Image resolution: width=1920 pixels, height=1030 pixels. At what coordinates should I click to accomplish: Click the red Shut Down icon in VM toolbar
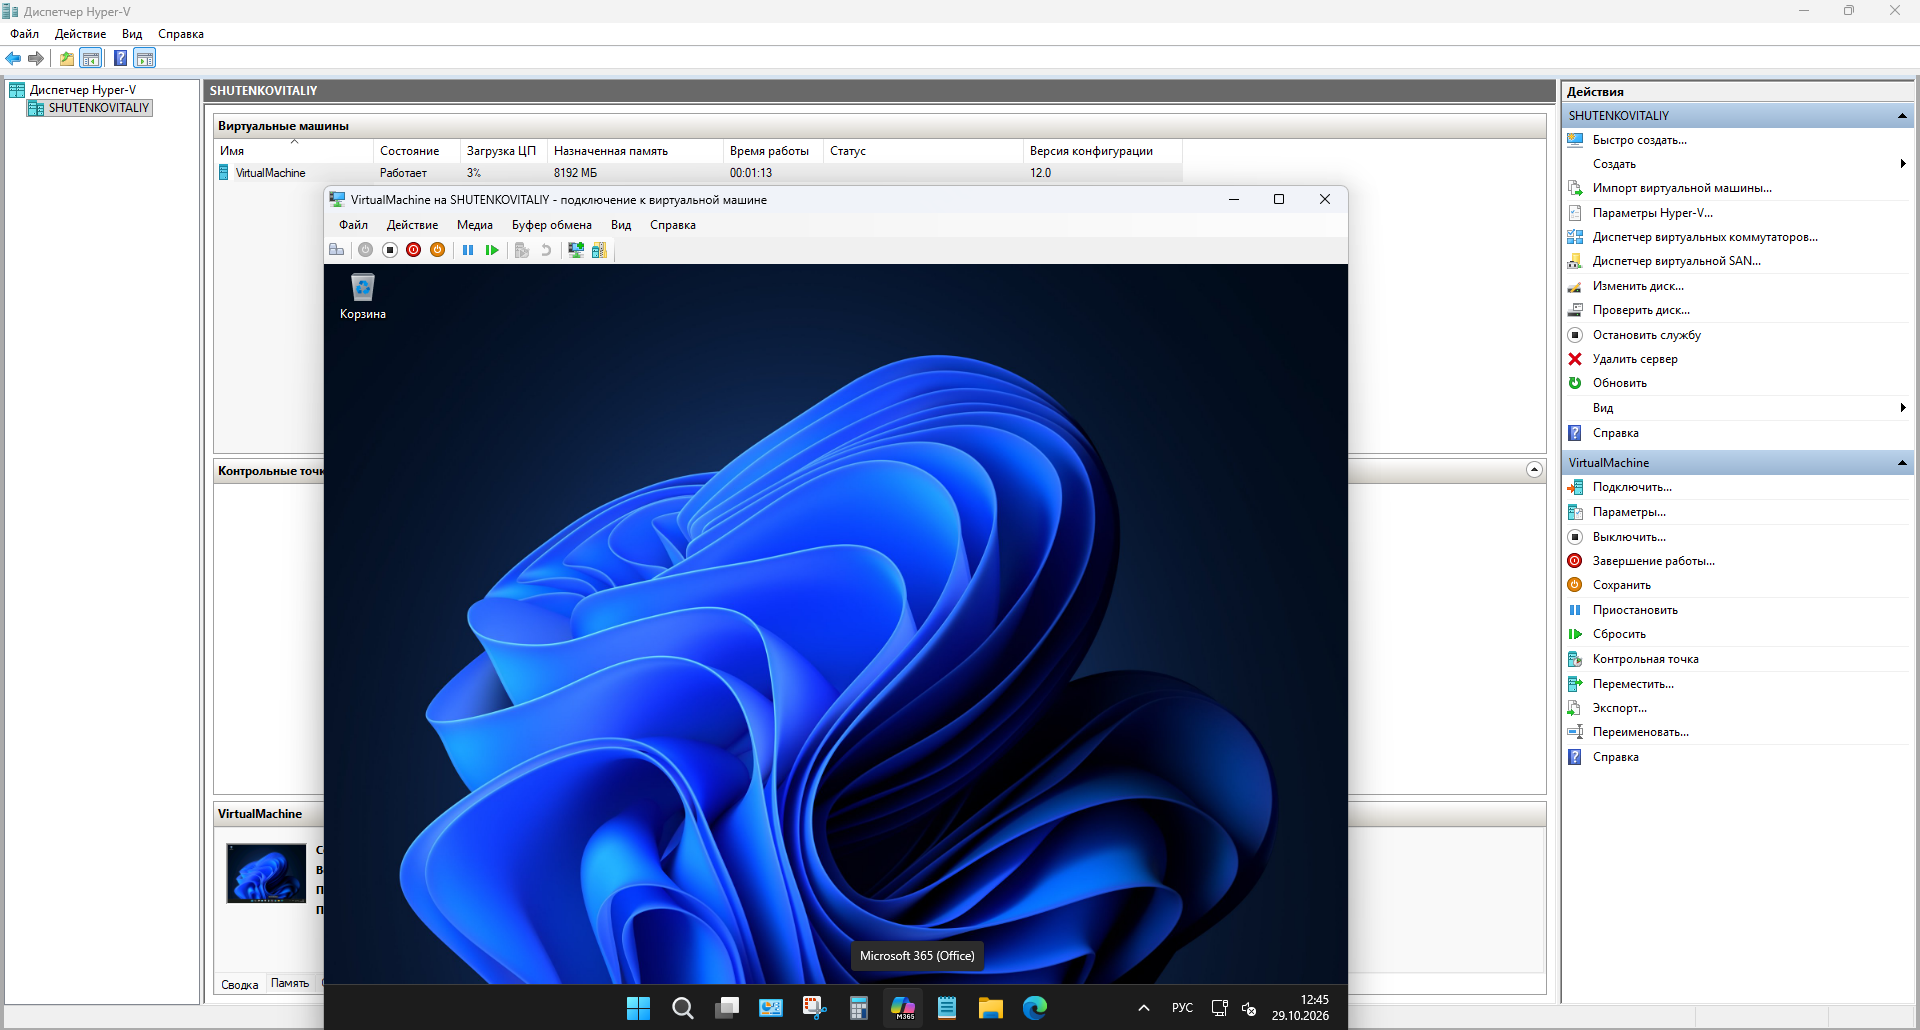(414, 250)
